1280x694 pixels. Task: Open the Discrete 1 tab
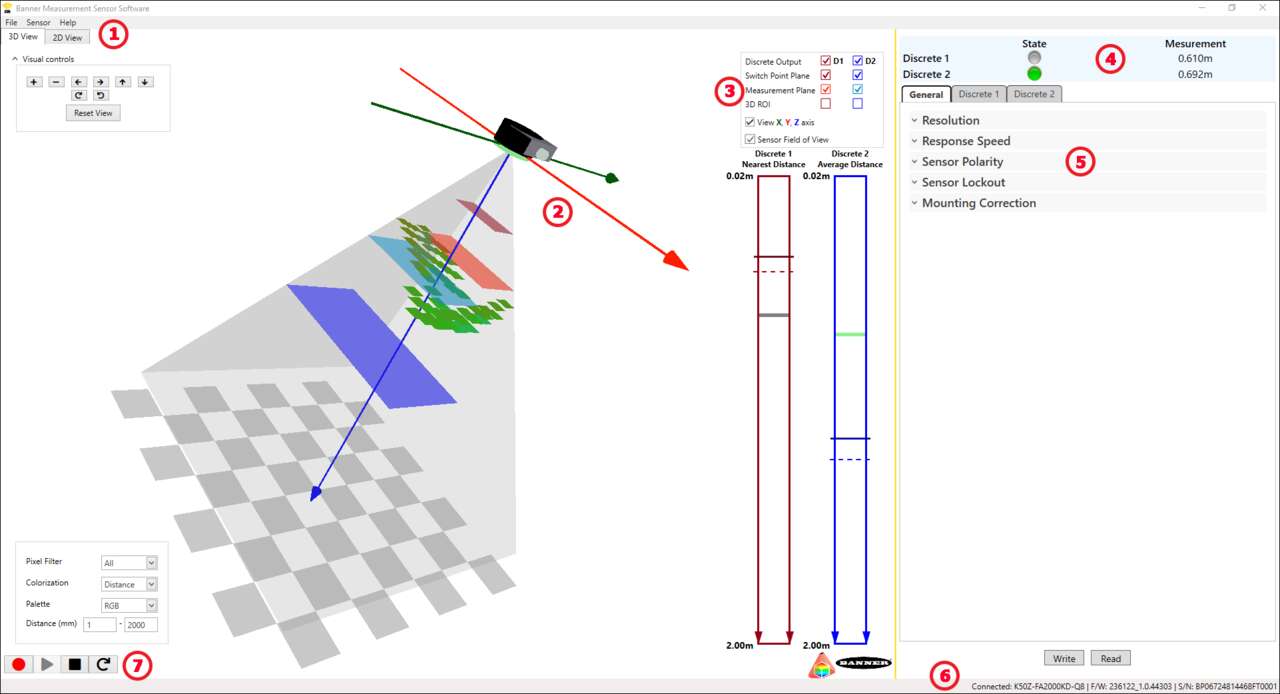pos(978,94)
